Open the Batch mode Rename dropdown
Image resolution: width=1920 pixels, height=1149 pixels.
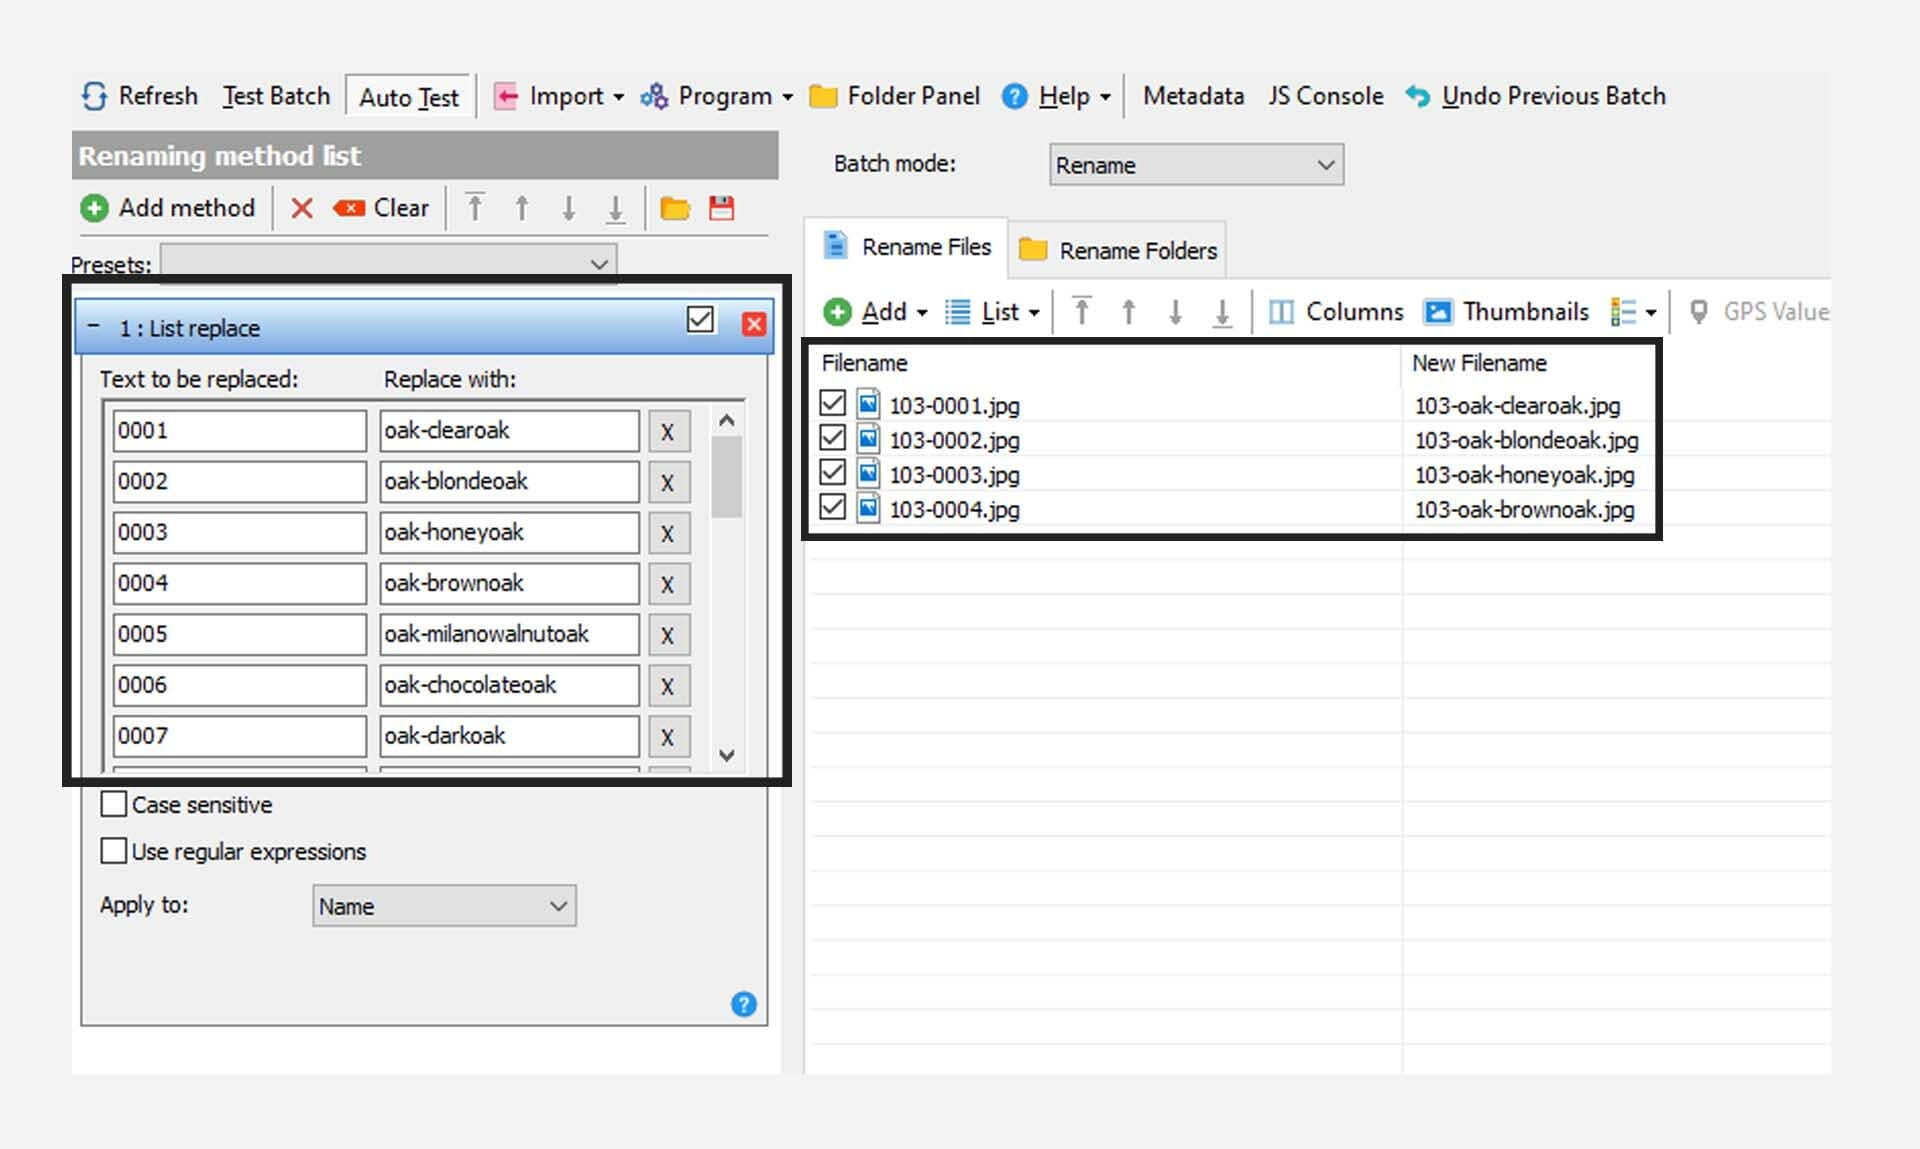pyautogui.click(x=1196, y=165)
